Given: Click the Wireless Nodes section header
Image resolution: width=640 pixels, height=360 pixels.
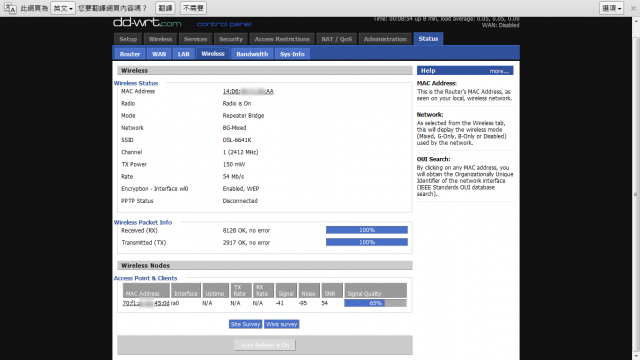Looking at the screenshot, I should 264,265.
